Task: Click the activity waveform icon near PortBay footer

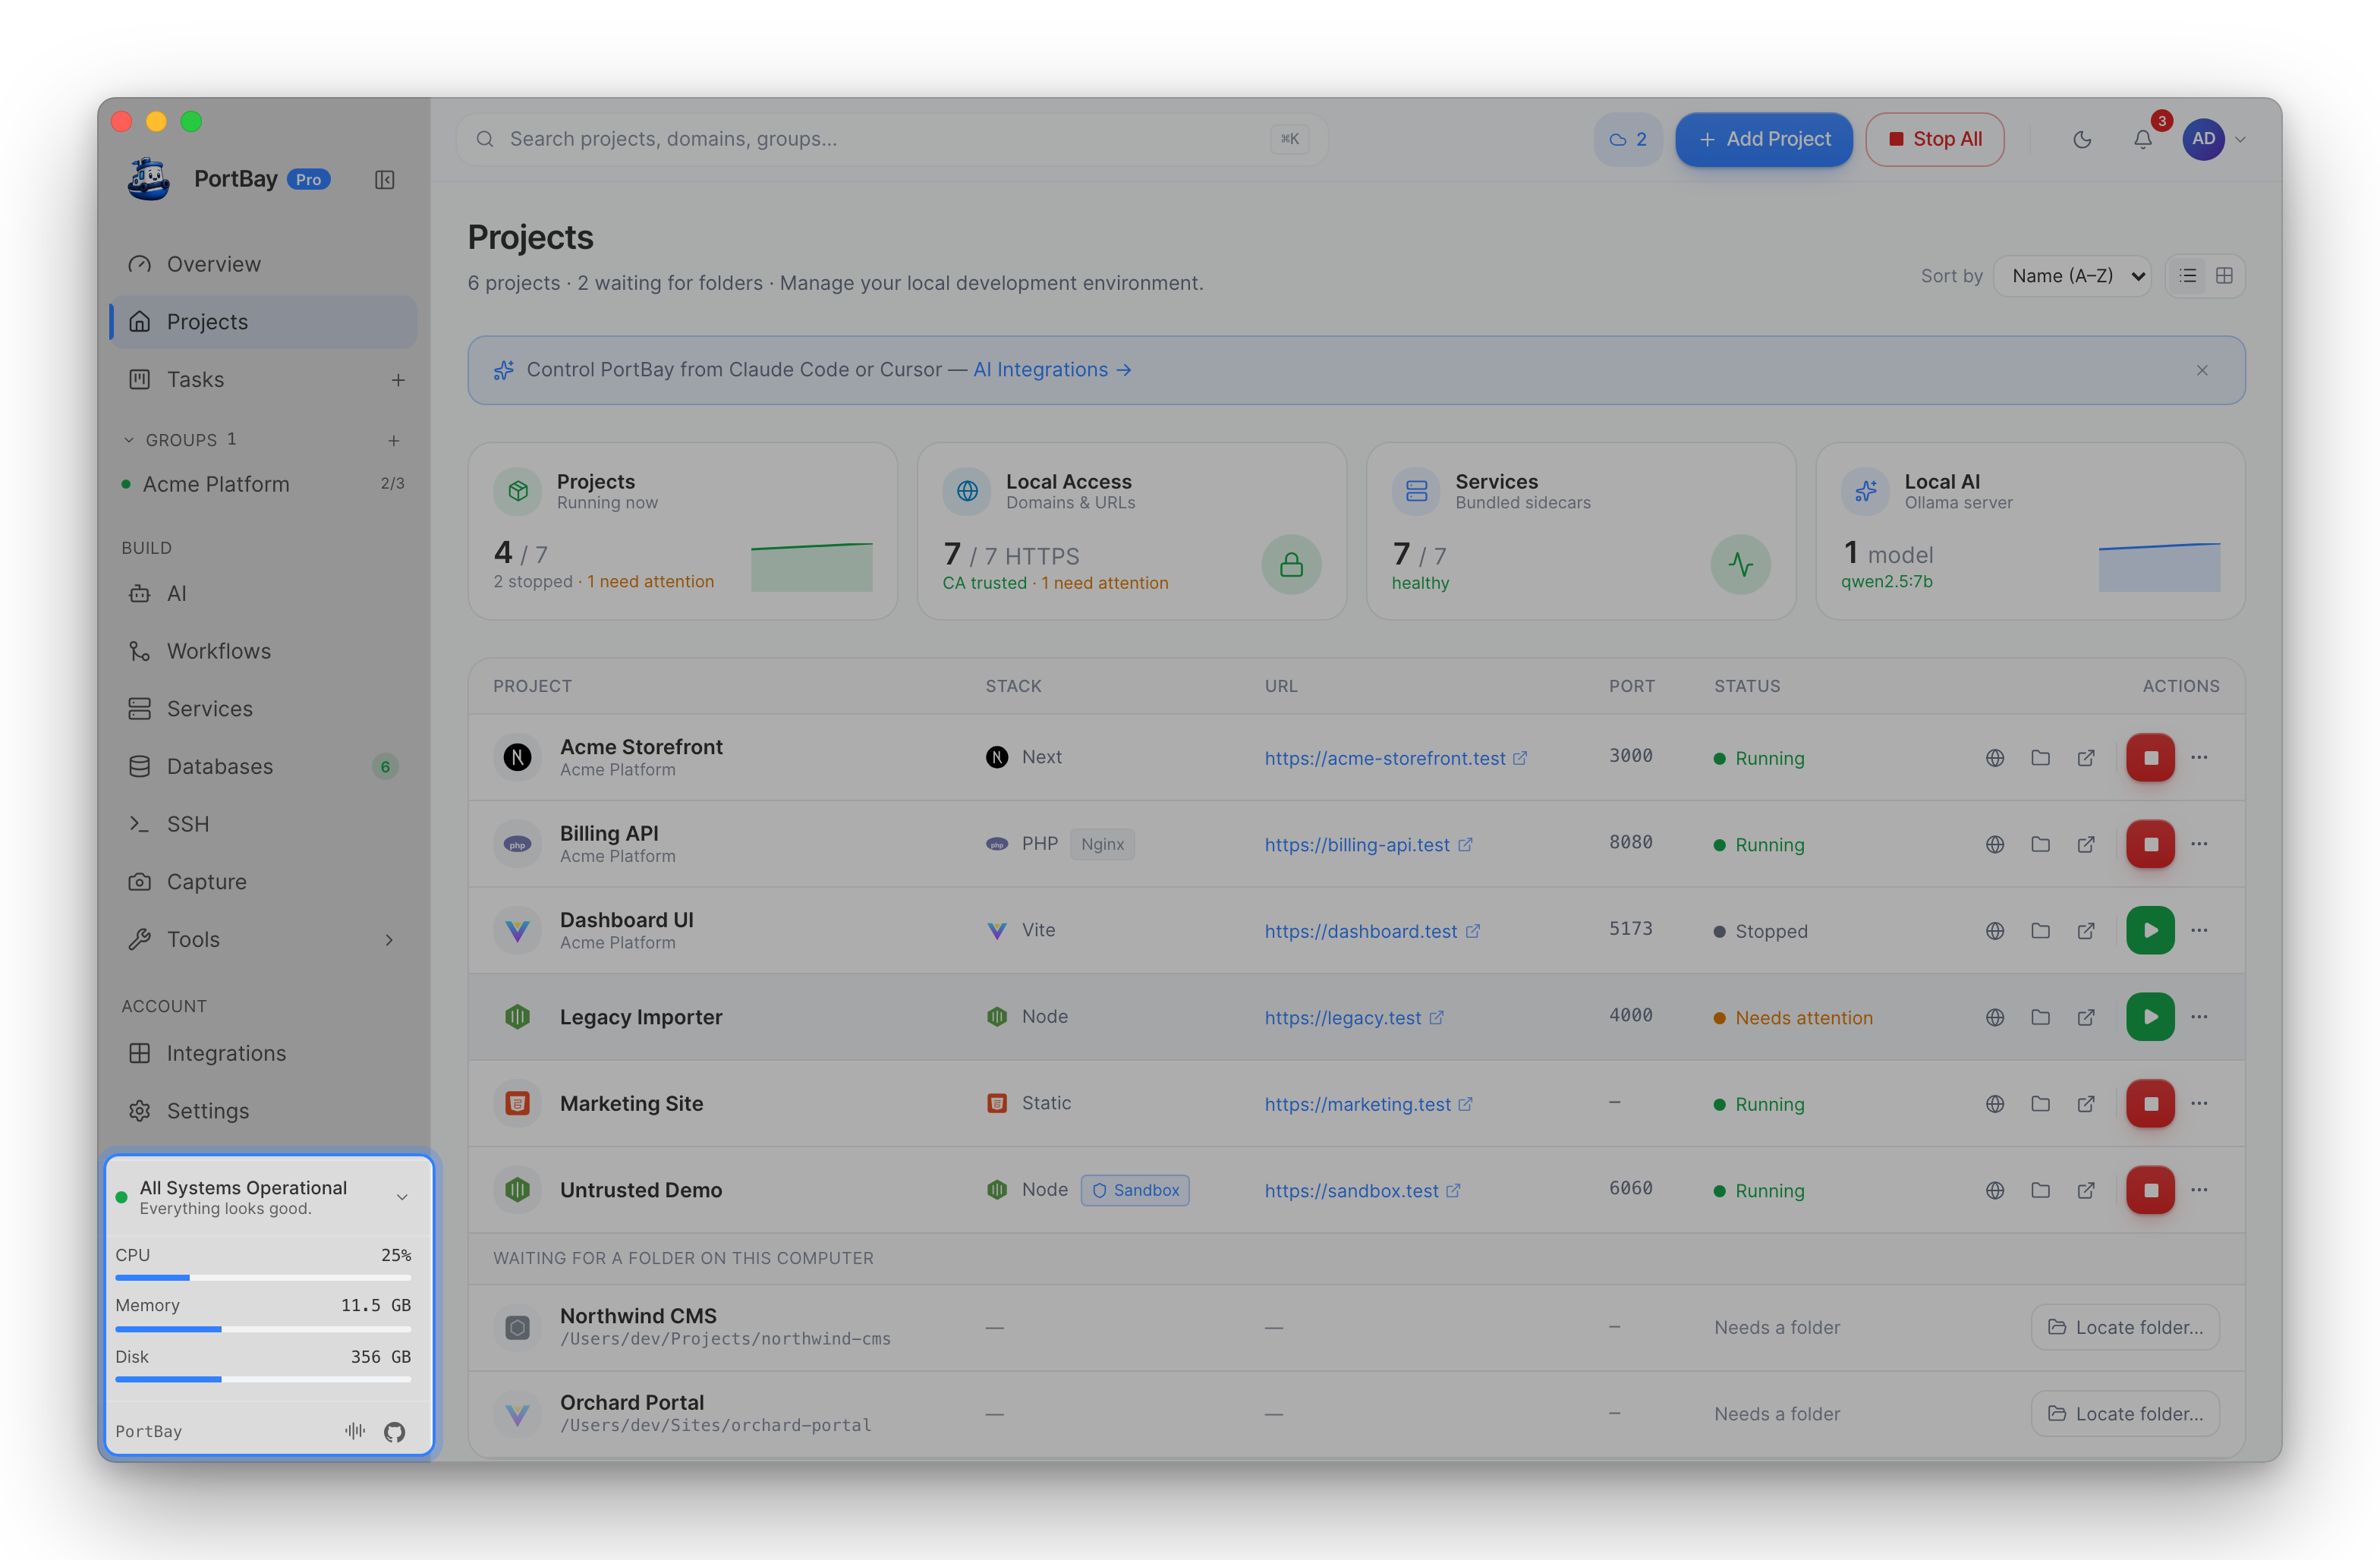Action: [x=355, y=1431]
